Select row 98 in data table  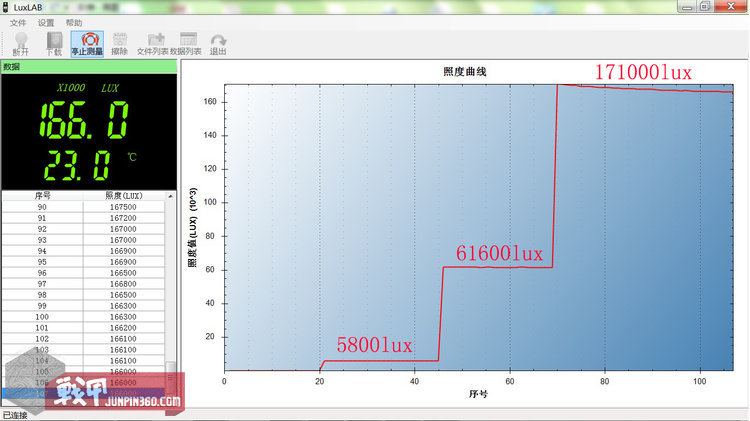point(83,295)
